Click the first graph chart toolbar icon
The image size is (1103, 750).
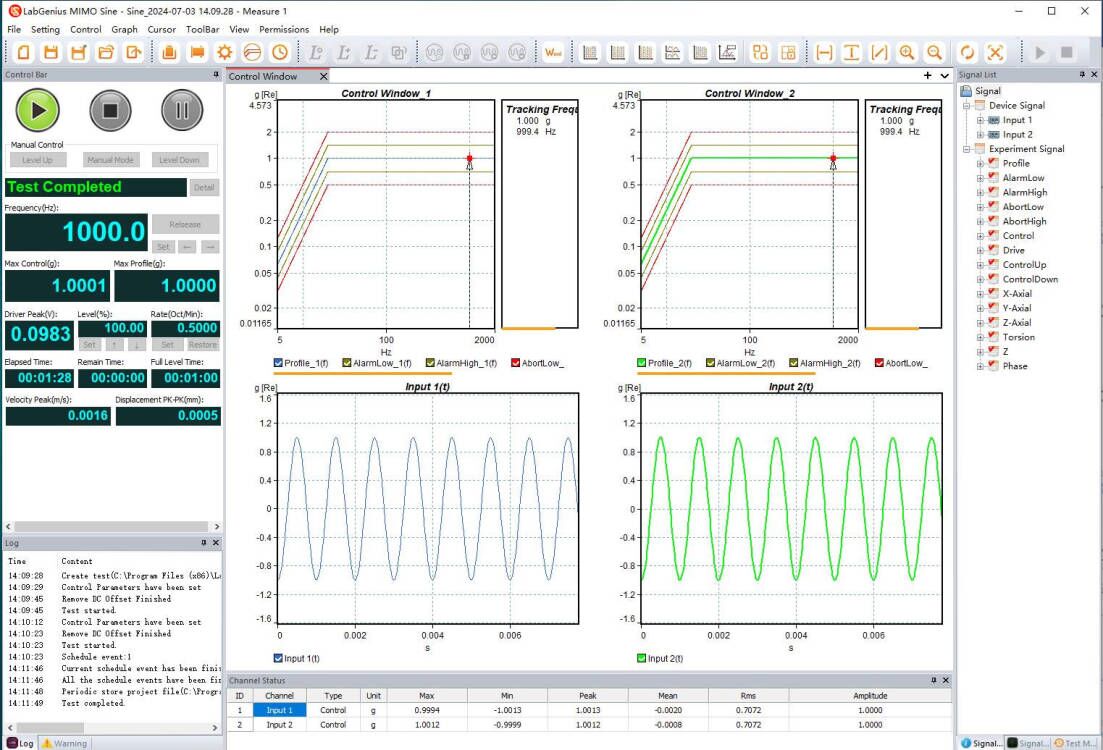[590, 52]
